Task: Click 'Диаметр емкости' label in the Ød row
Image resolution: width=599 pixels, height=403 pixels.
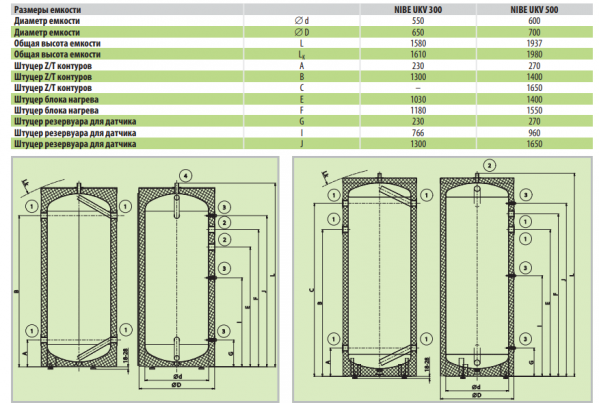Action: point(47,21)
